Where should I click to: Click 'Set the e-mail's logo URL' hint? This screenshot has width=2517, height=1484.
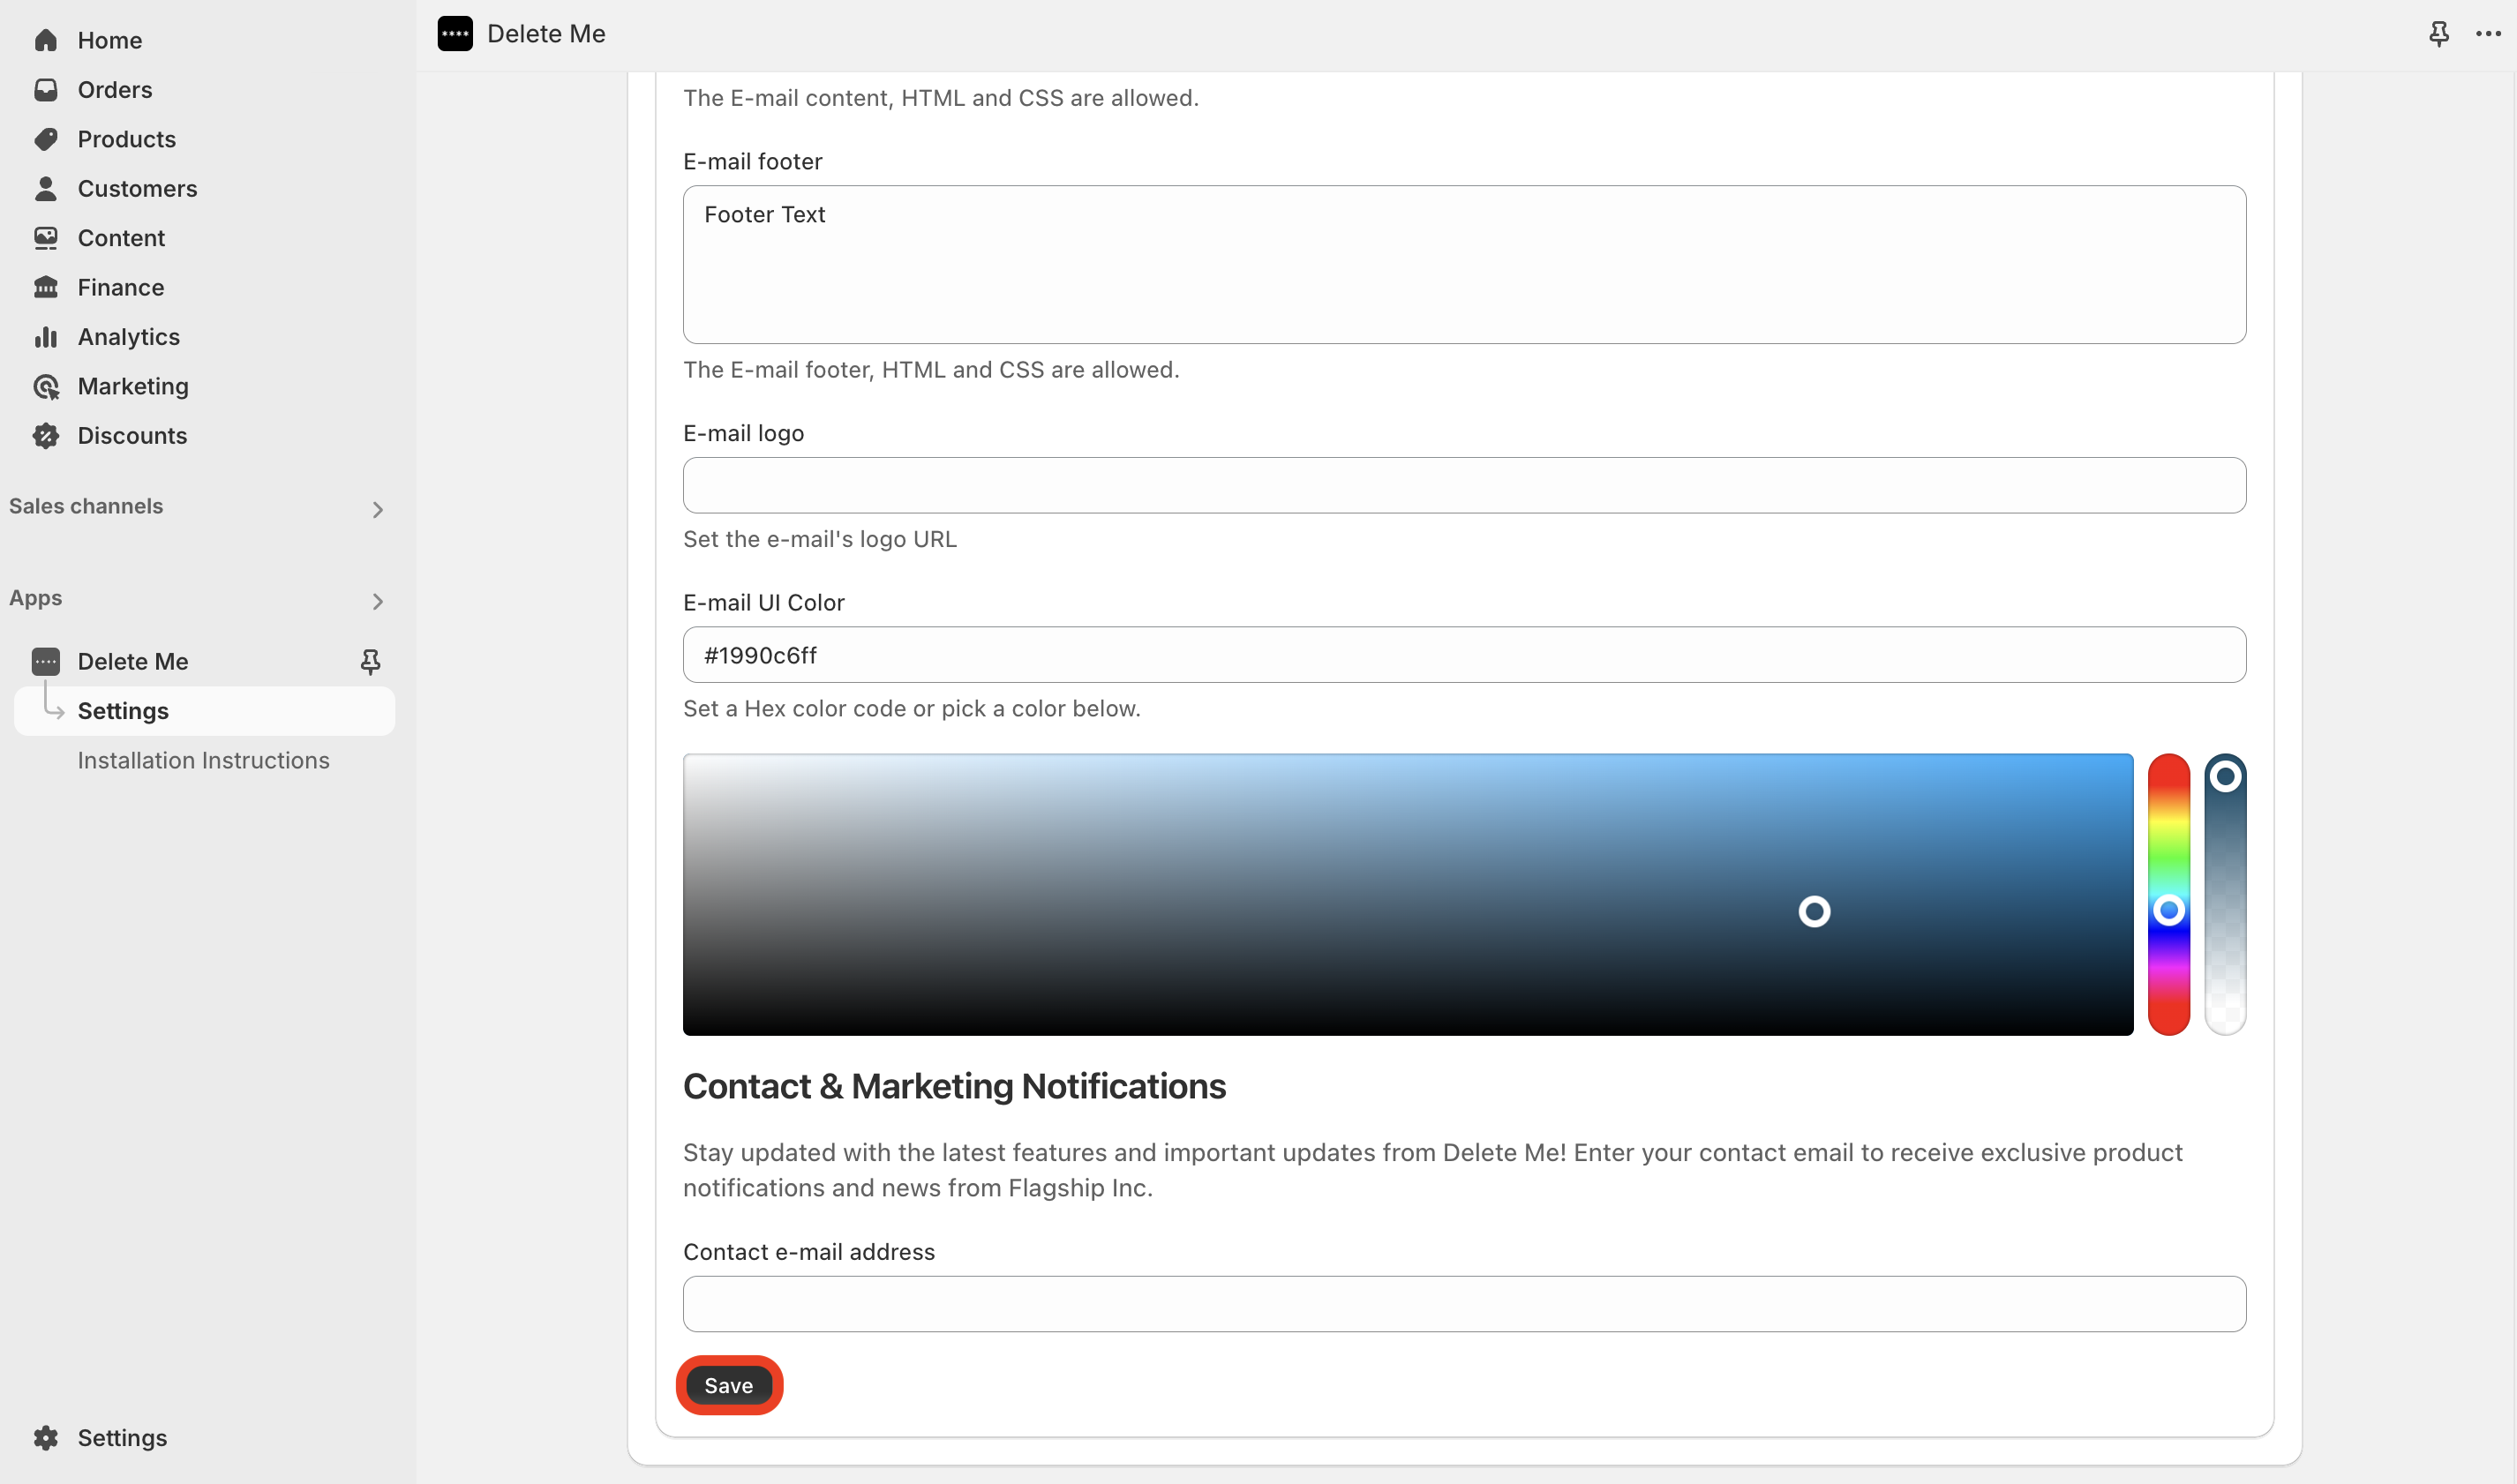click(x=820, y=540)
